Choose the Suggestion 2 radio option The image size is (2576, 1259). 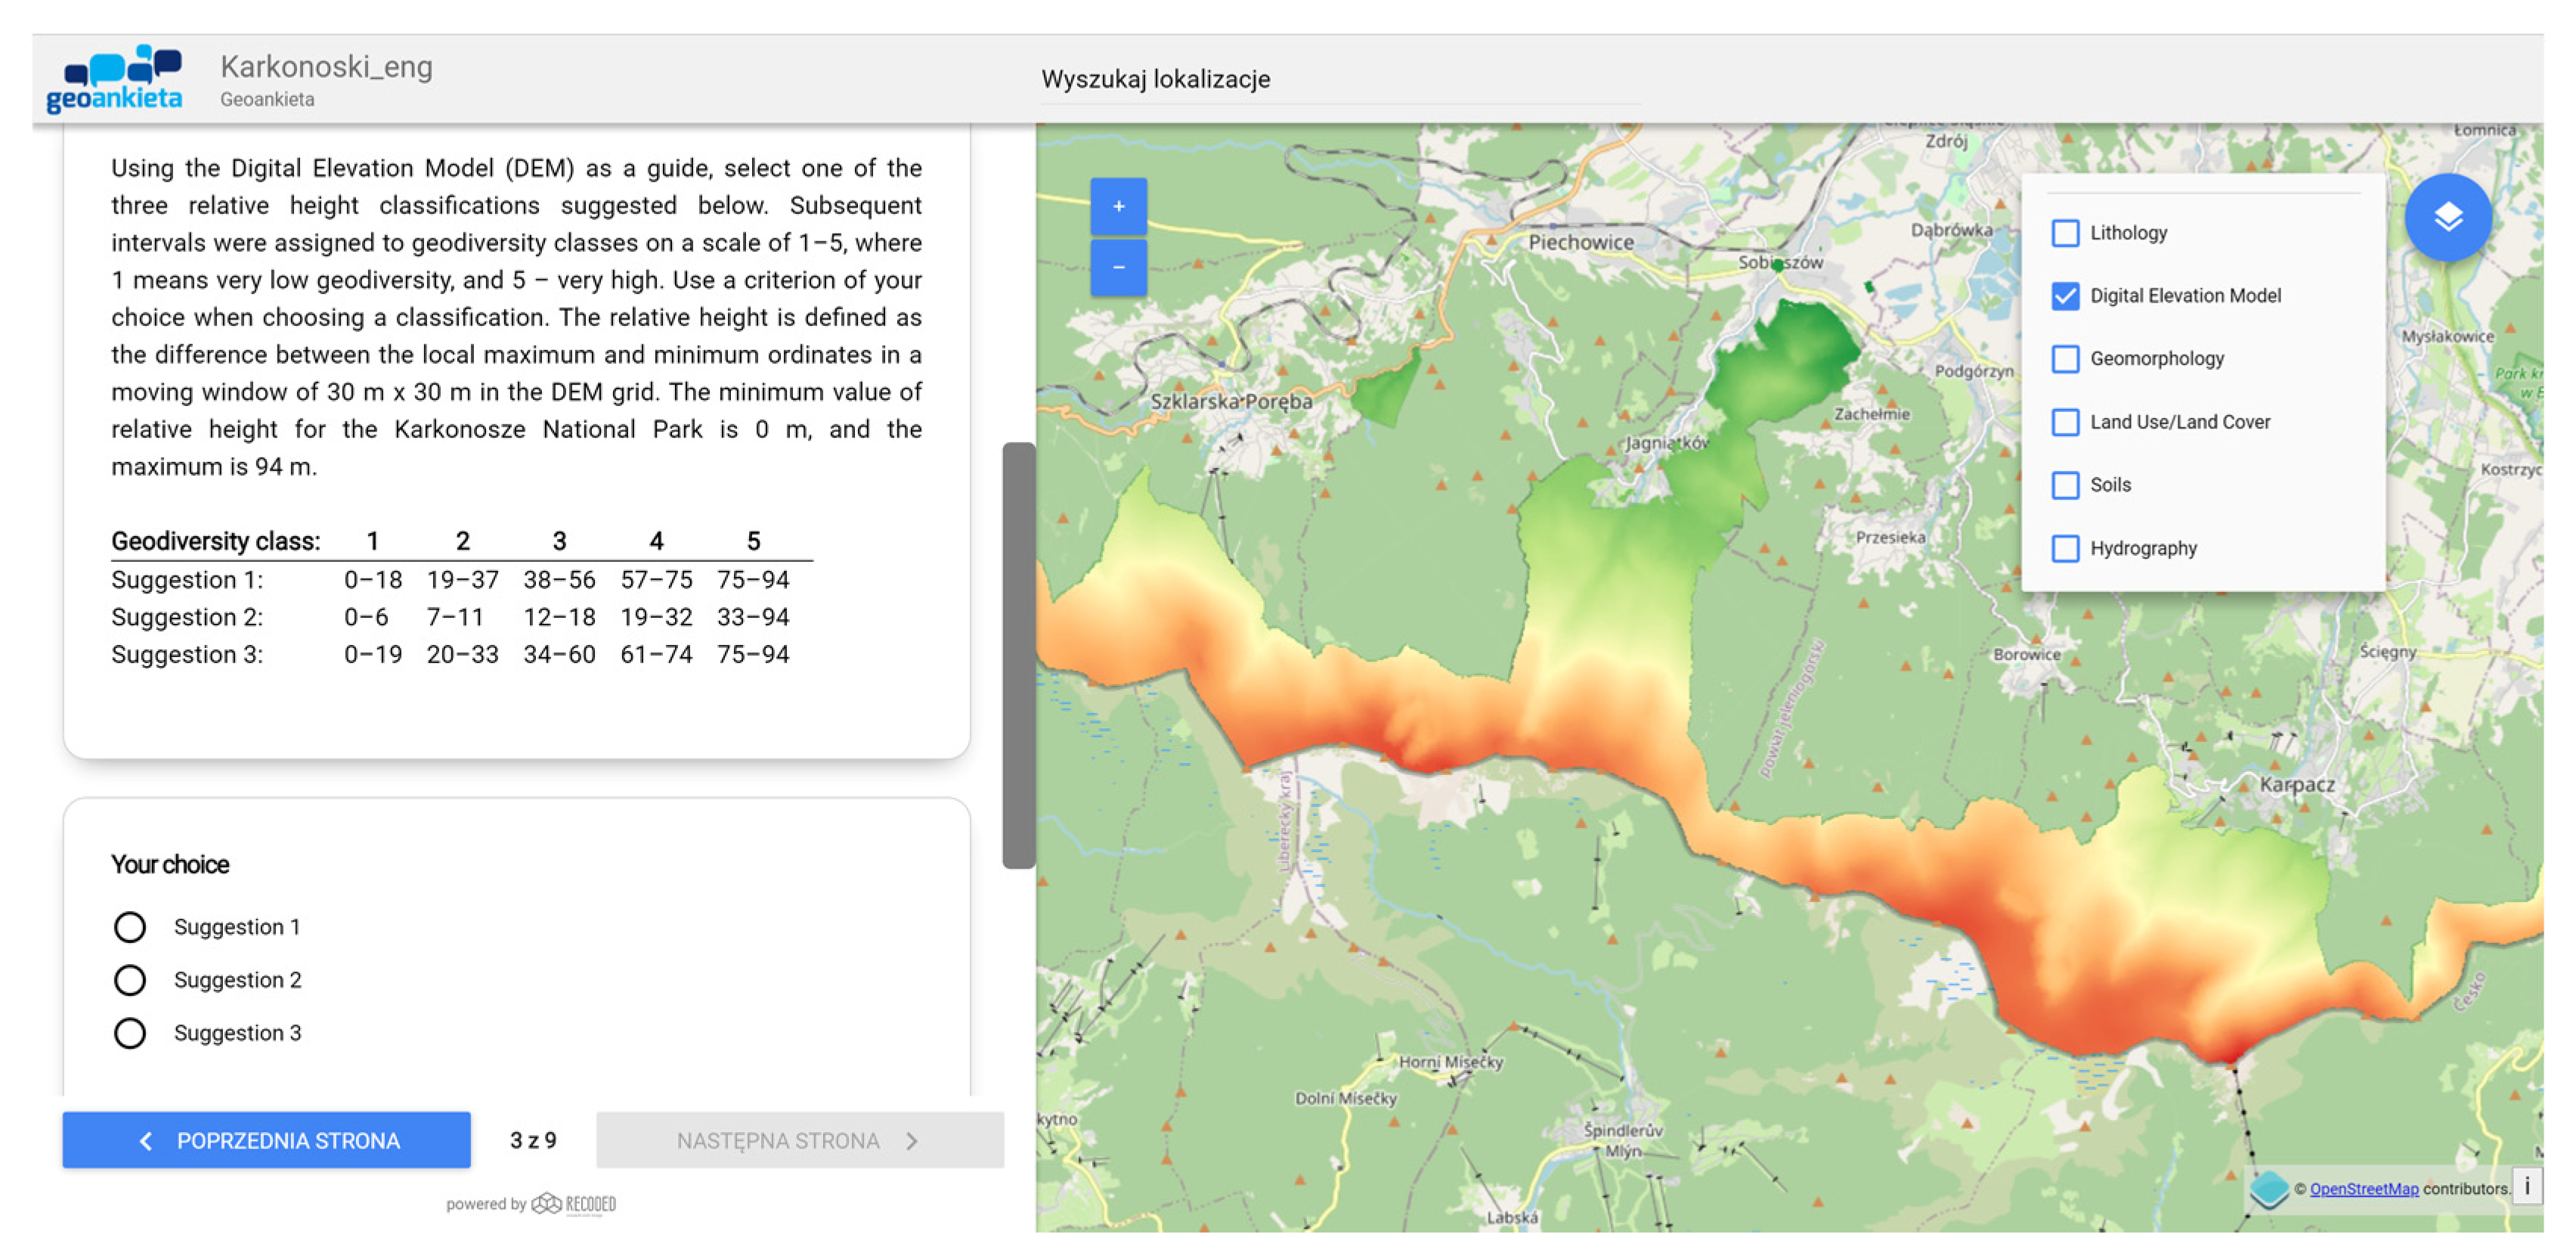point(130,980)
